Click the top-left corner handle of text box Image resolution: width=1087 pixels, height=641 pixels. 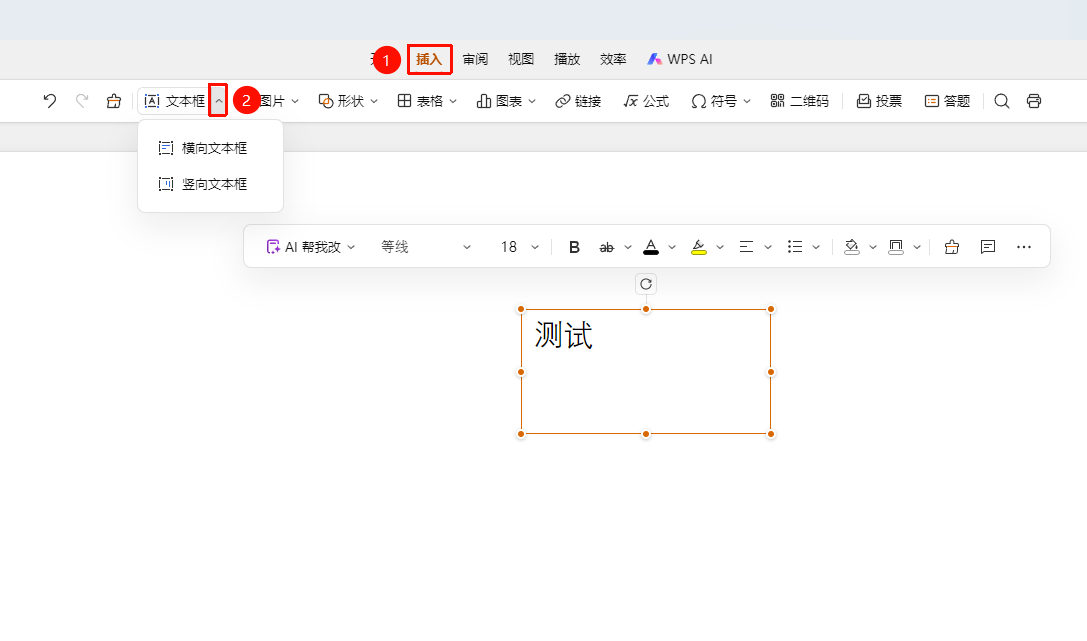click(521, 309)
